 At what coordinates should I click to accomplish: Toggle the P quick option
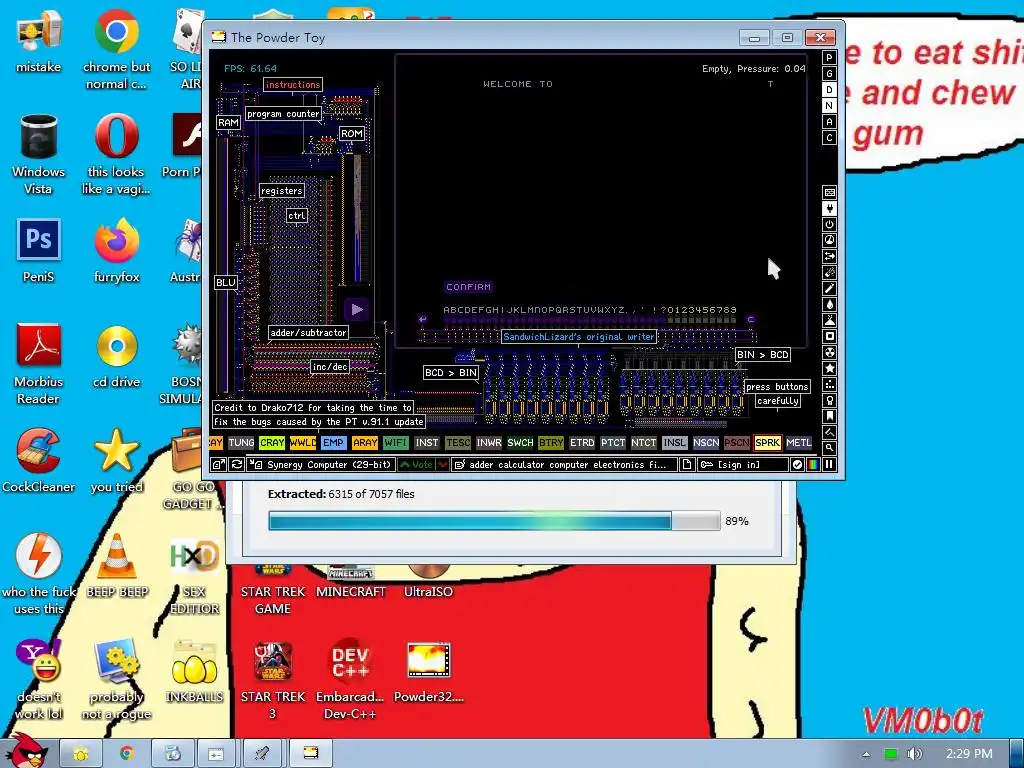click(829, 57)
